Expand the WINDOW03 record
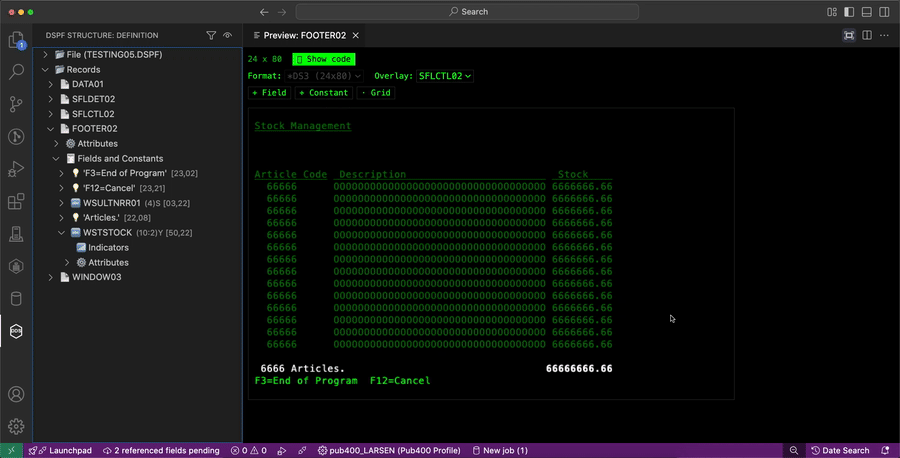 pyautogui.click(x=51, y=277)
